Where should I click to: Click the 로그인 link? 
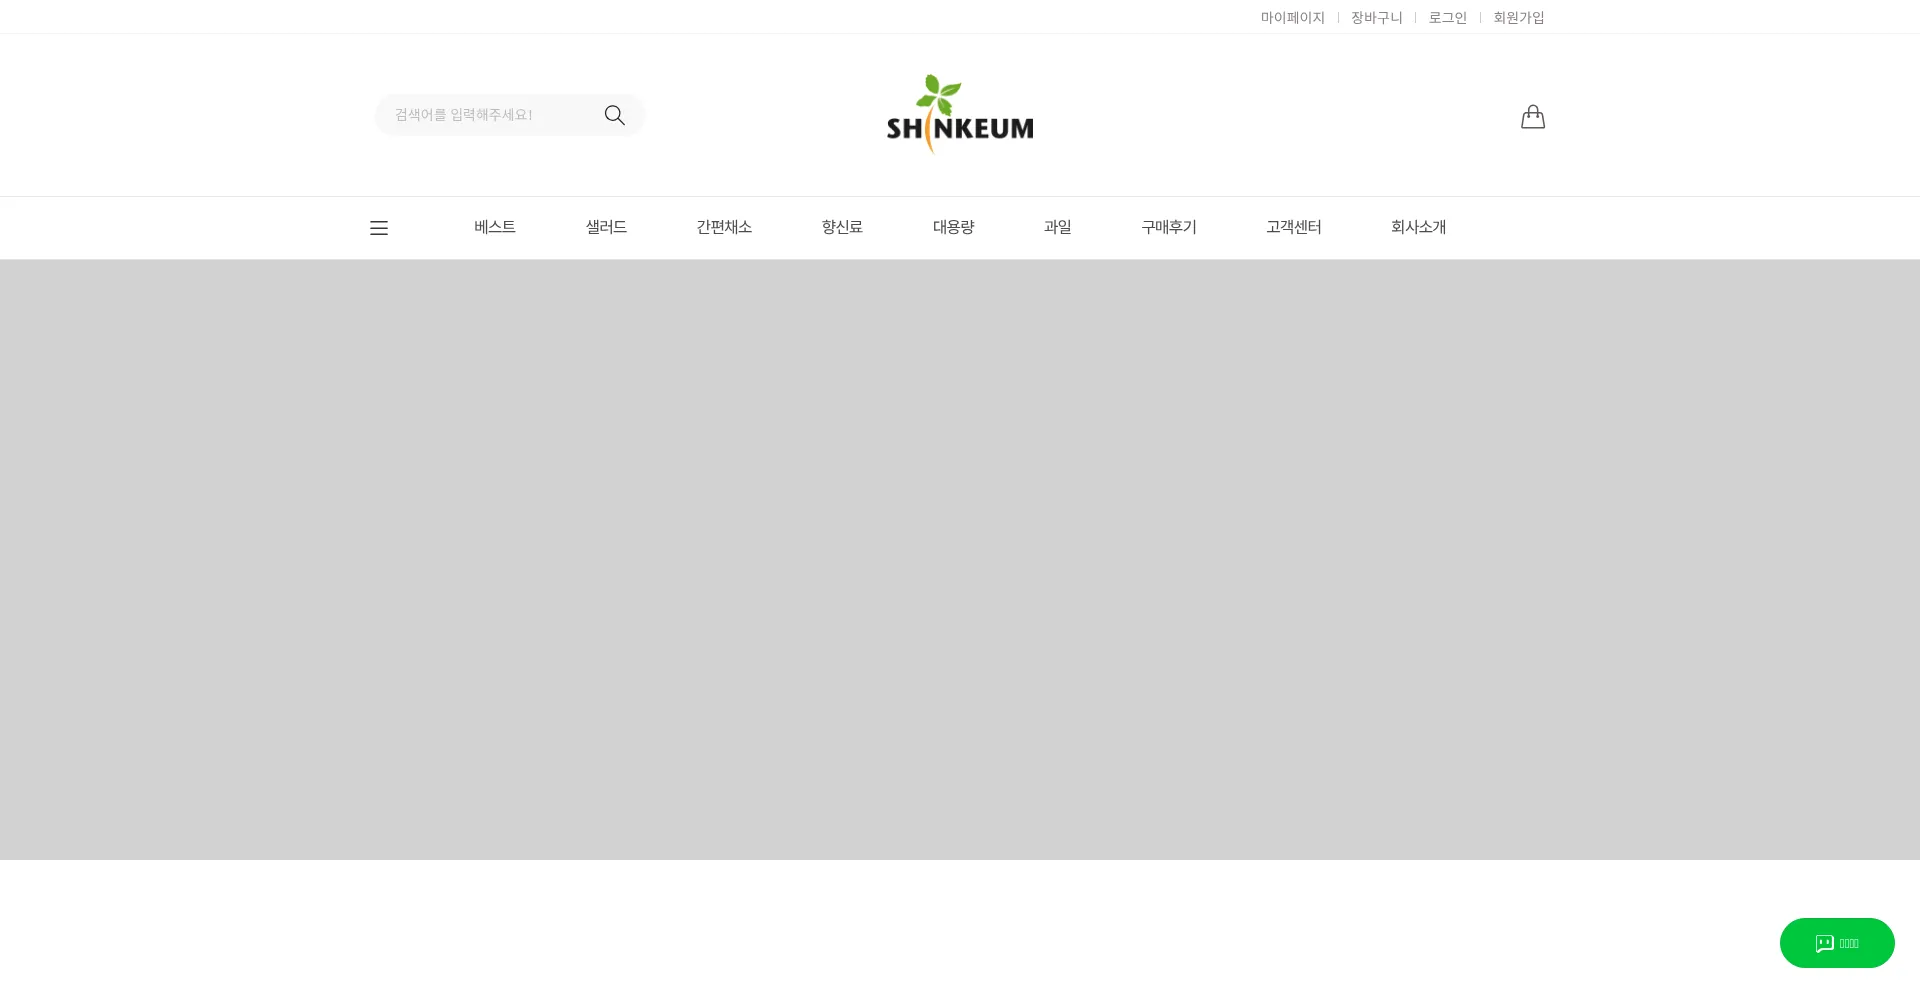click(1447, 18)
